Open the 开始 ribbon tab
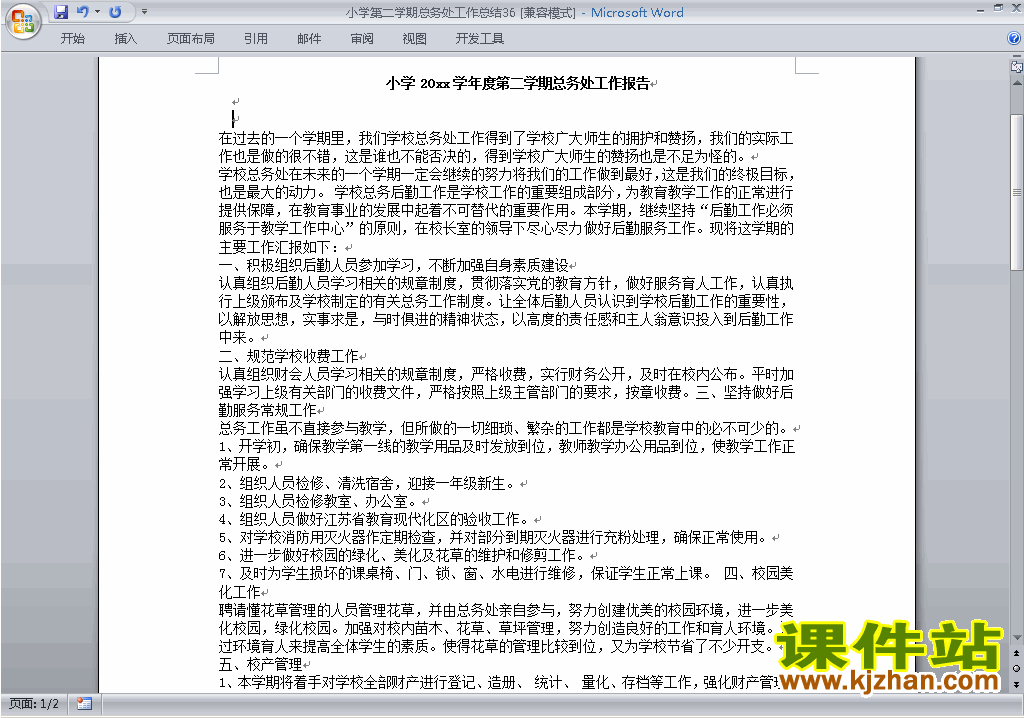The image size is (1024, 718). 72,39
